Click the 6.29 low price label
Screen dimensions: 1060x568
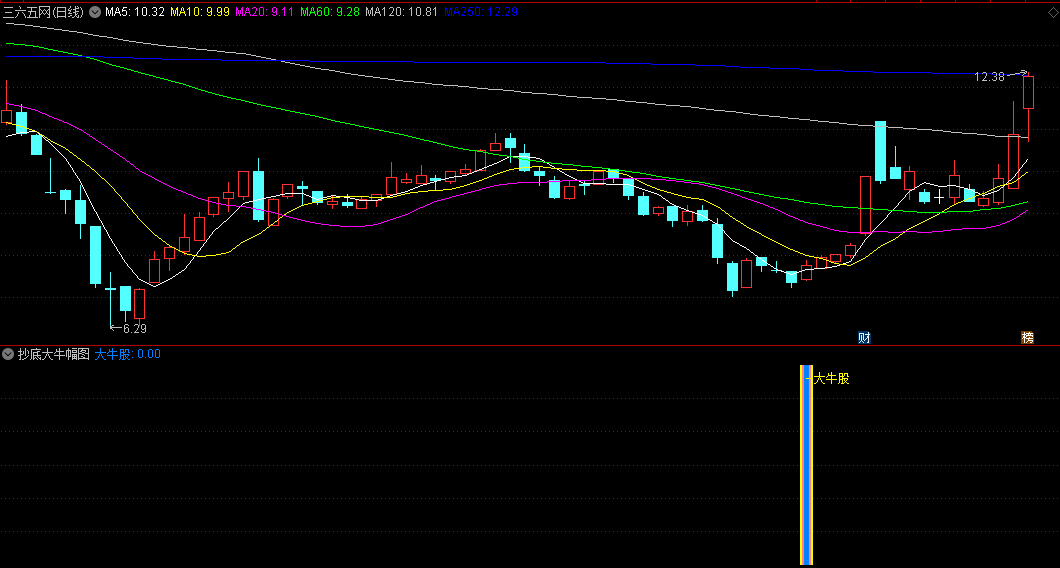(x=134, y=329)
